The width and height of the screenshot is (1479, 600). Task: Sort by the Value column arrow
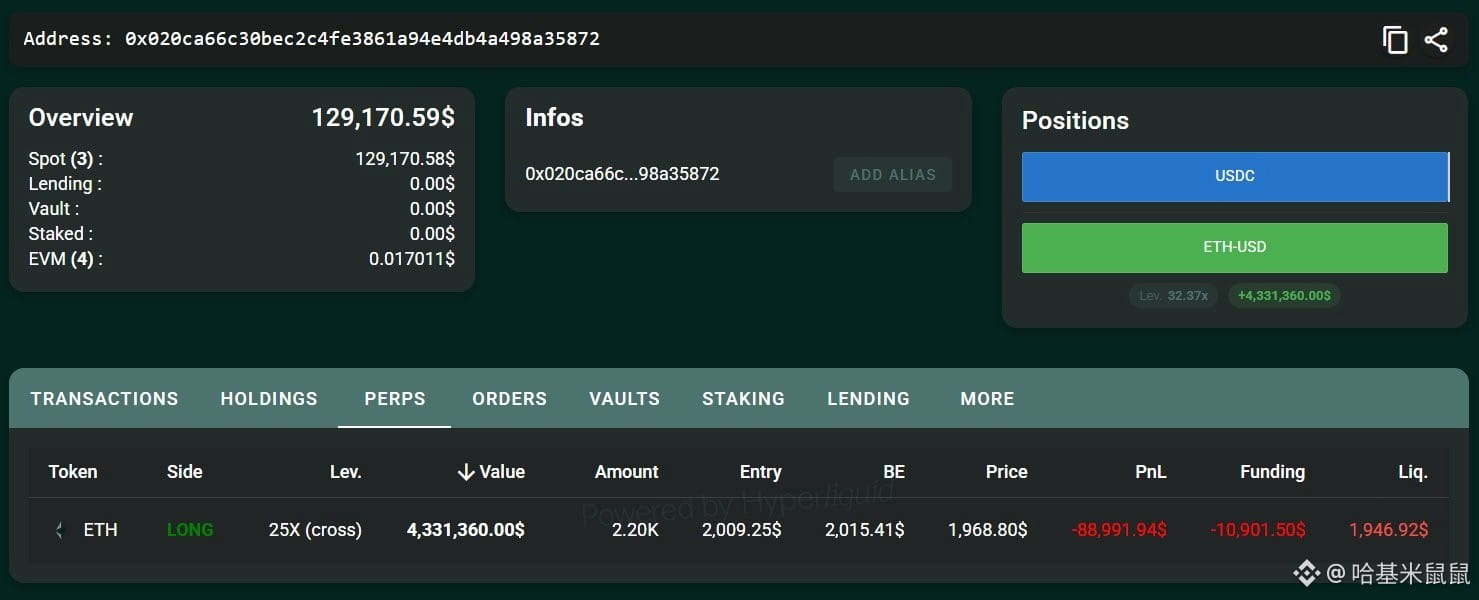coord(465,472)
